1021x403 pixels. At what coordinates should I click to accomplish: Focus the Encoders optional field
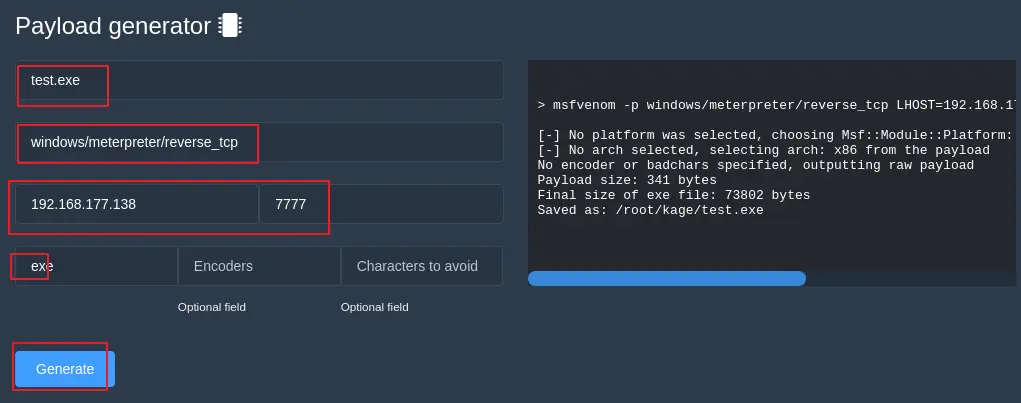click(x=259, y=266)
